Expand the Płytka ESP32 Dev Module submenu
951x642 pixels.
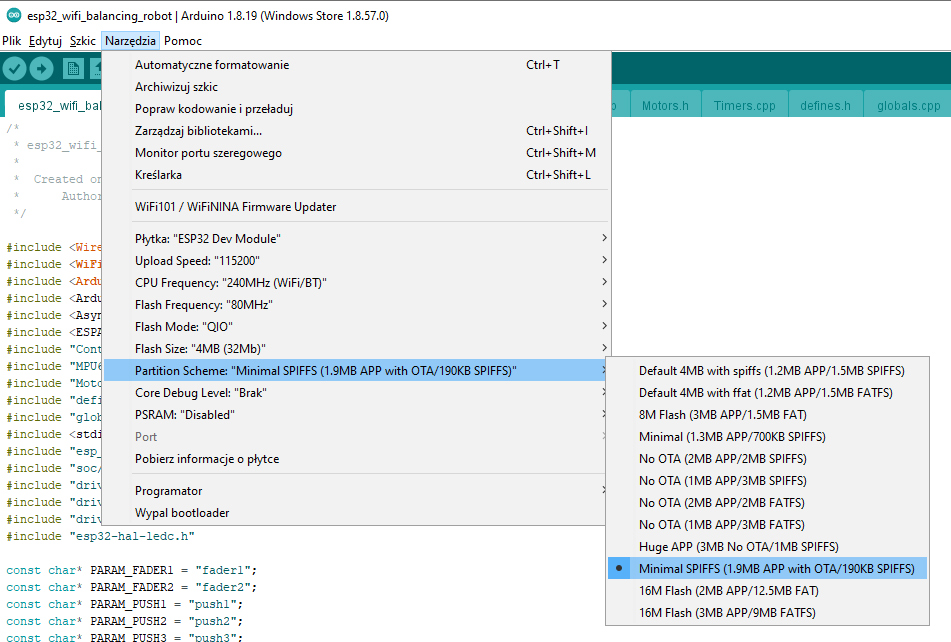356,239
